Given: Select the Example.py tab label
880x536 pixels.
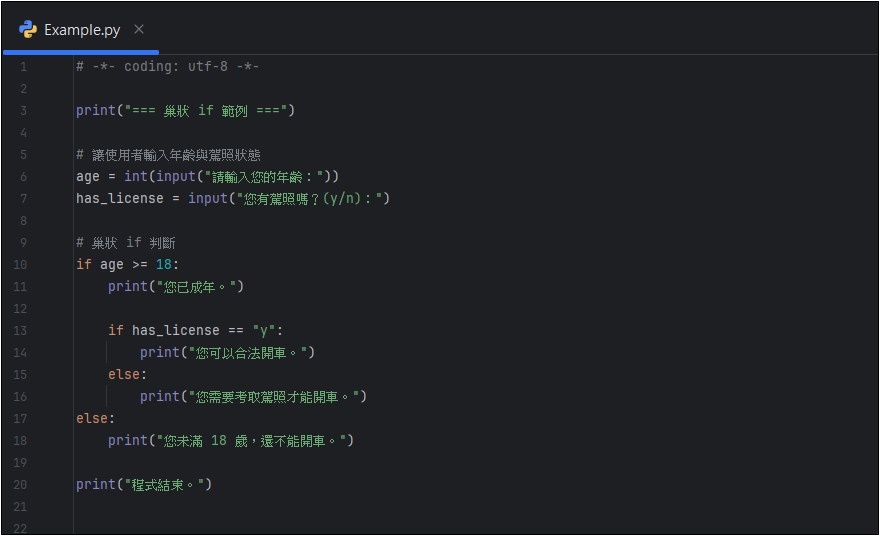Looking at the screenshot, I should [82, 29].
